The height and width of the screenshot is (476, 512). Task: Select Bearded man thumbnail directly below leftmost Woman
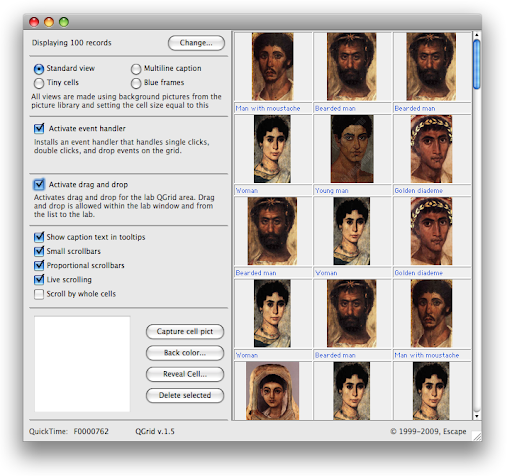pyautogui.click(x=273, y=231)
